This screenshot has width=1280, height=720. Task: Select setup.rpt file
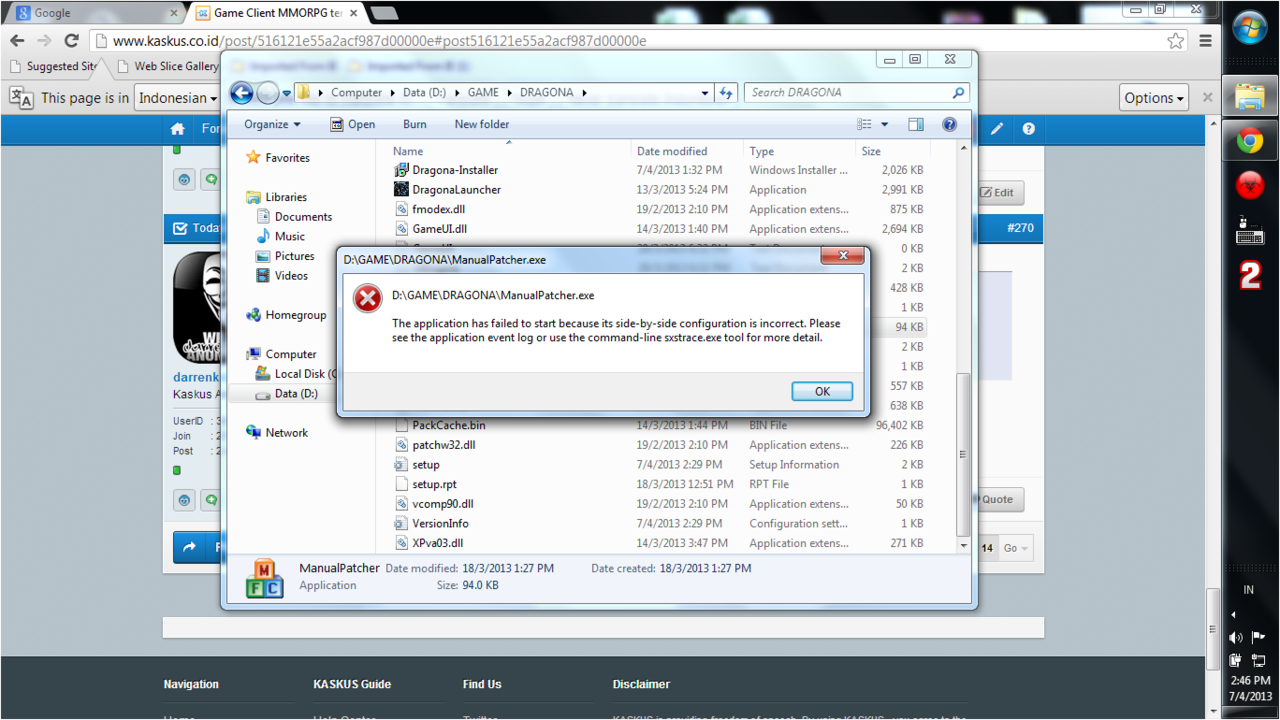coord(434,484)
